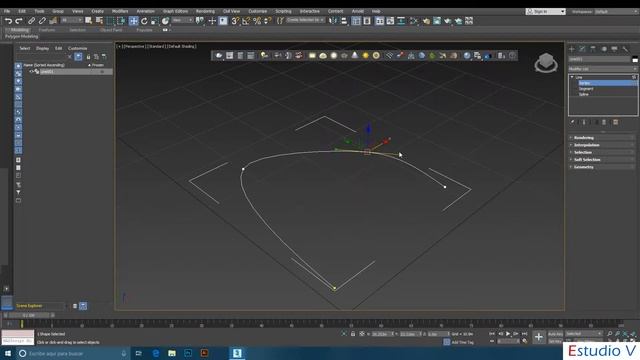Image resolution: width=640 pixels, height=360 pixels.
Task: Open the Sign In dropdown
Action: click(545, 11)
